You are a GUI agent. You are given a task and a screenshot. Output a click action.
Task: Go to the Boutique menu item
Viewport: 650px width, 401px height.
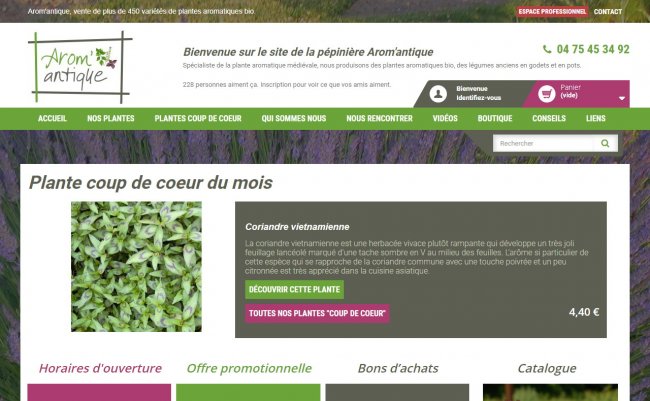(495, 119)
